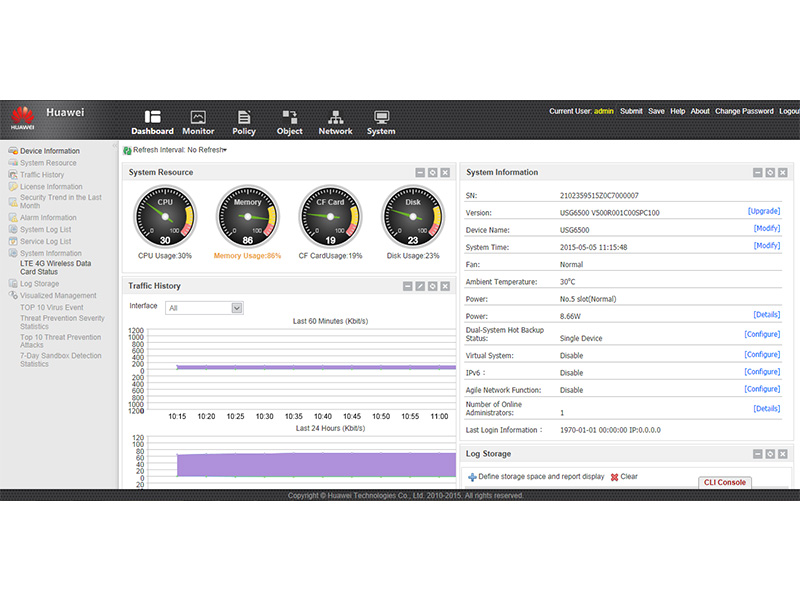
Task: Select Alarm Information in sidebar
Action: point(48,217)
